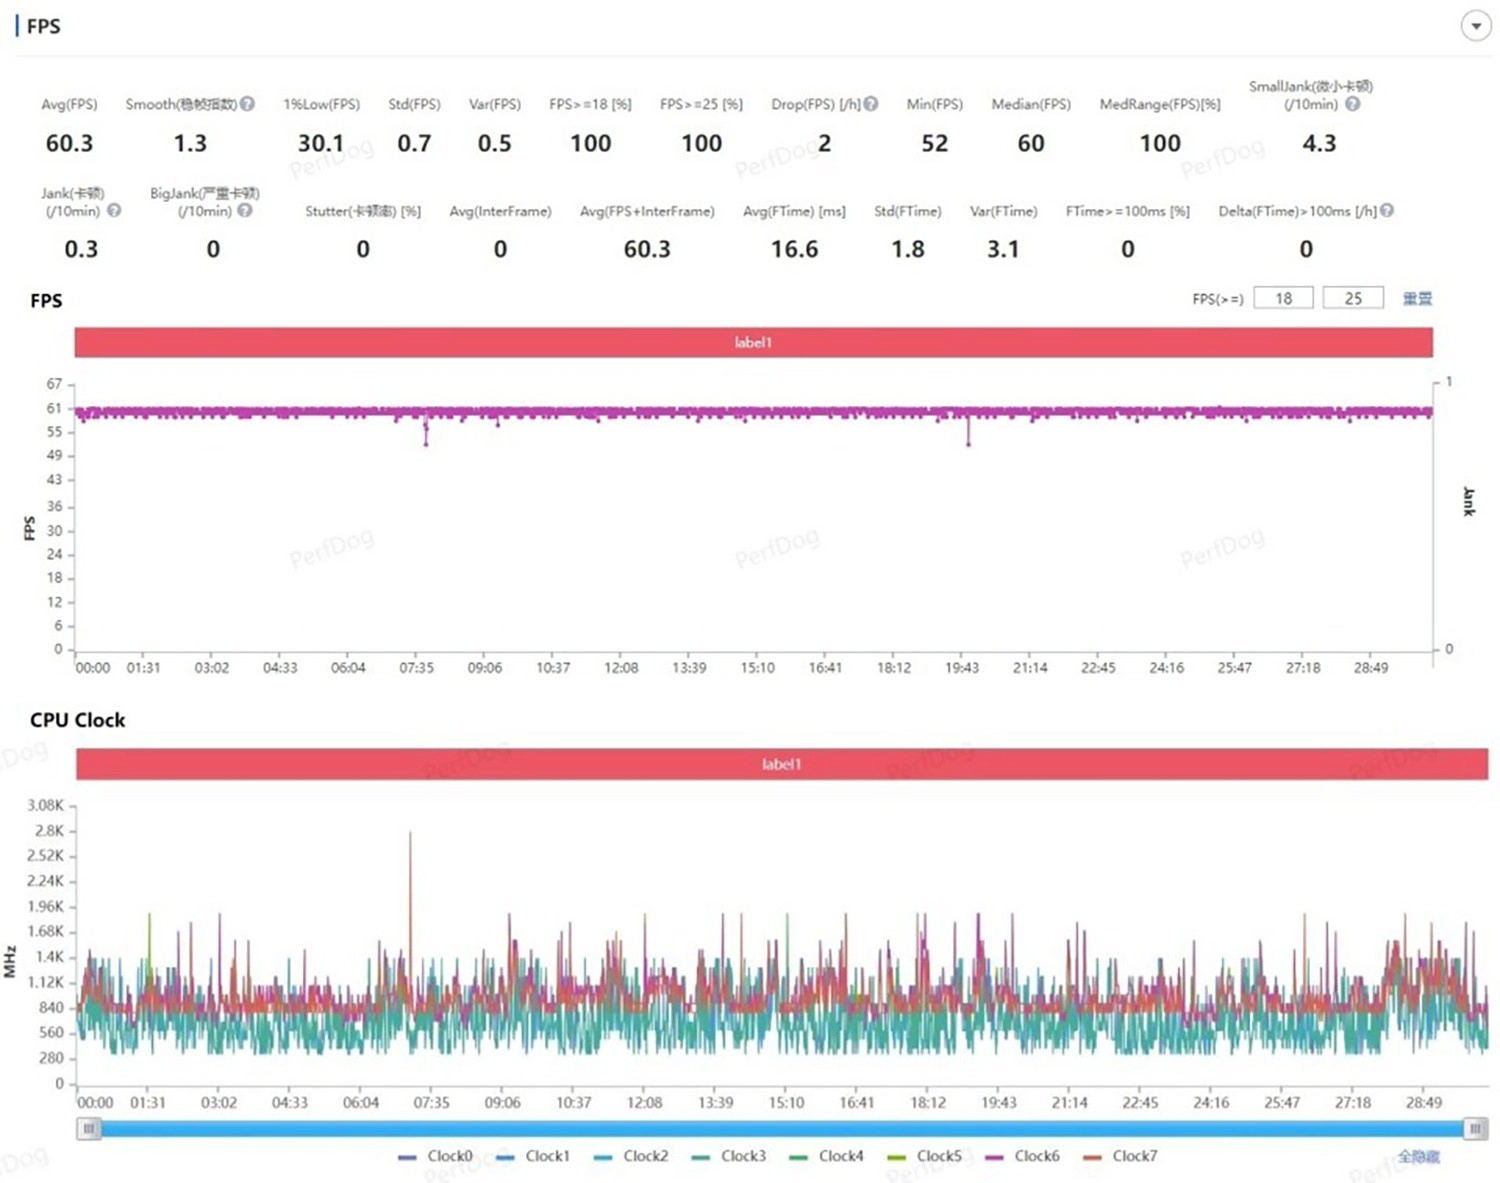Open help icon next to Delta(FTime)>100ms
This screenshot has width=1500, height=1183.
coord(1387,211)
